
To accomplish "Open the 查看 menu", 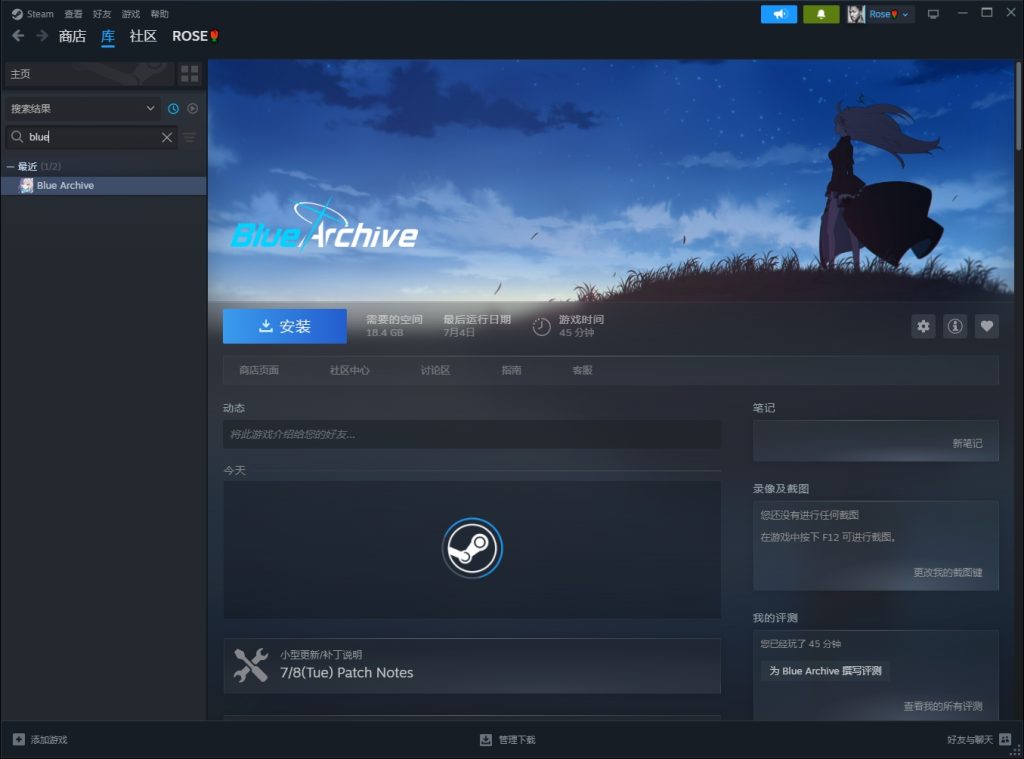I will point(73,14).
